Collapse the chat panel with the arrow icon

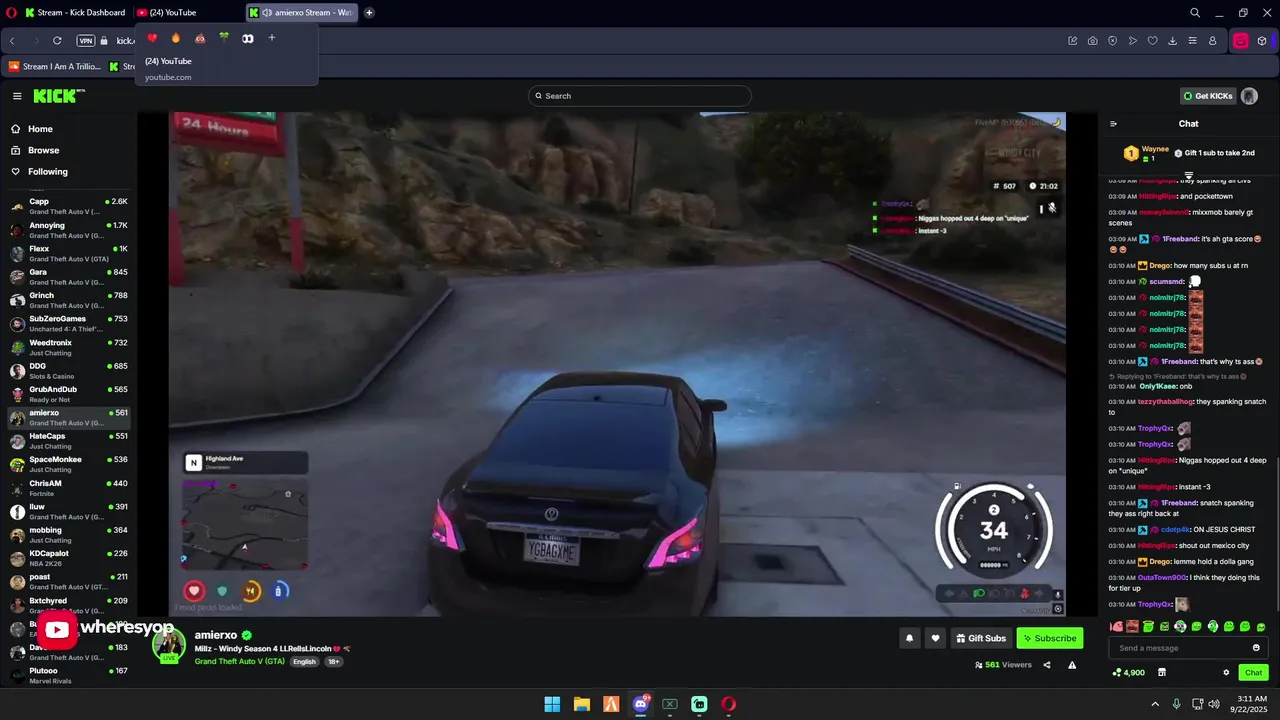click(x=1113, y=124)
